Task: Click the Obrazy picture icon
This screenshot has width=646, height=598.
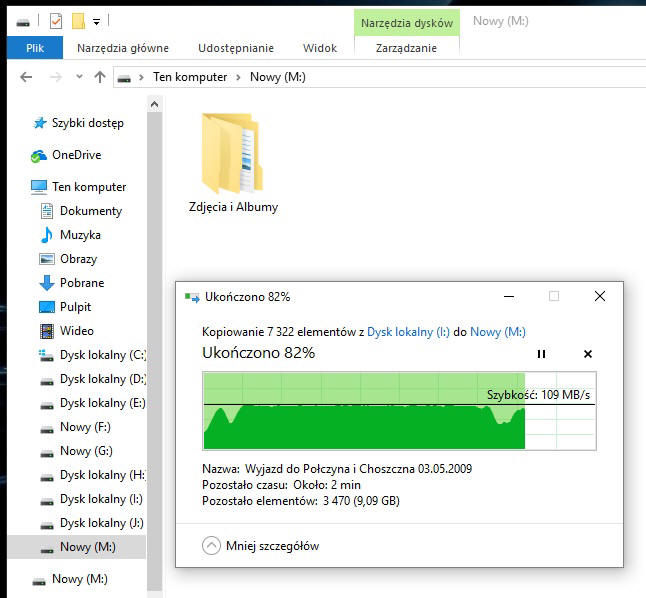Action: (x=47, y=259)
